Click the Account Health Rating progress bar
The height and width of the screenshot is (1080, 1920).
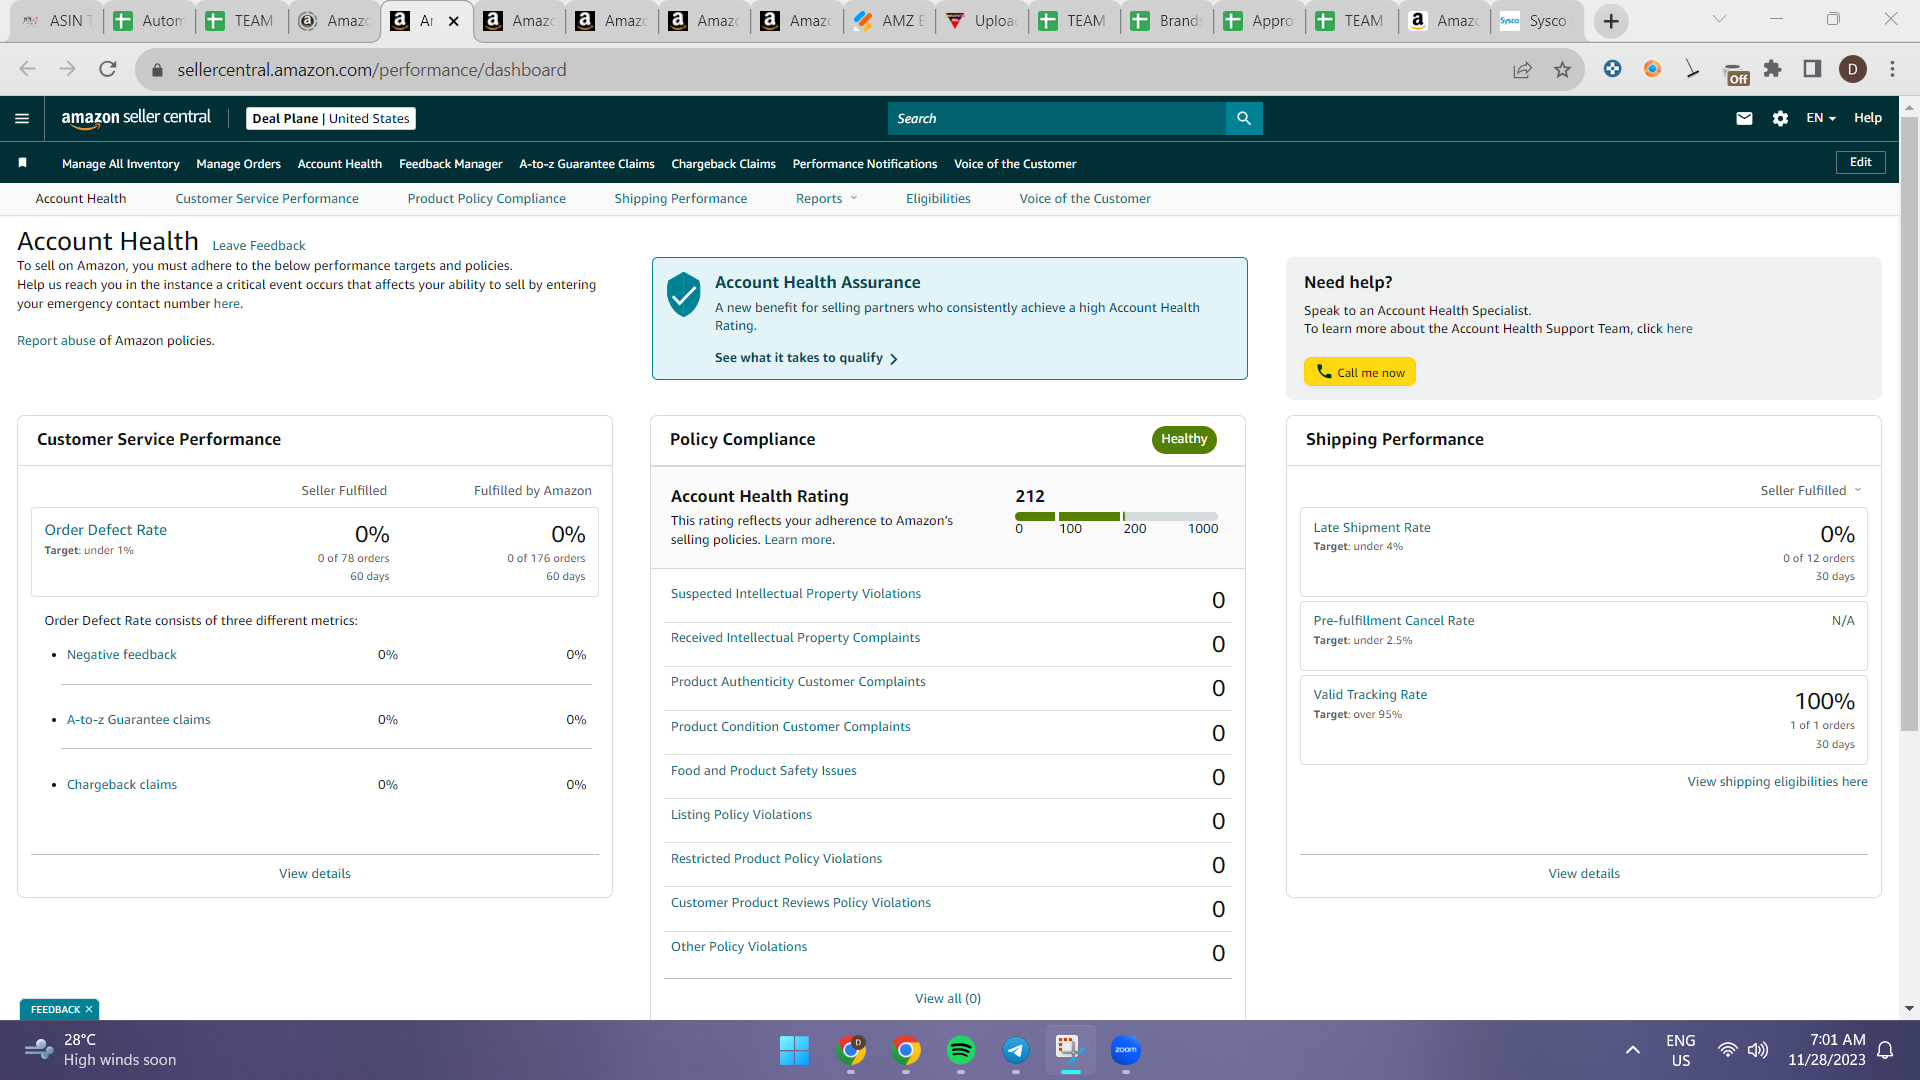pos(1116,516)
